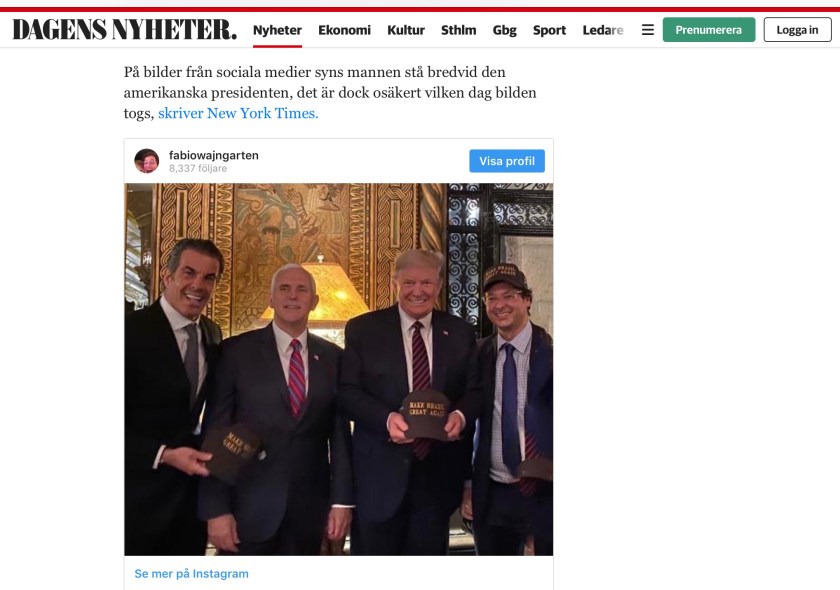Click the Visa profil button

tap(507, 161)
